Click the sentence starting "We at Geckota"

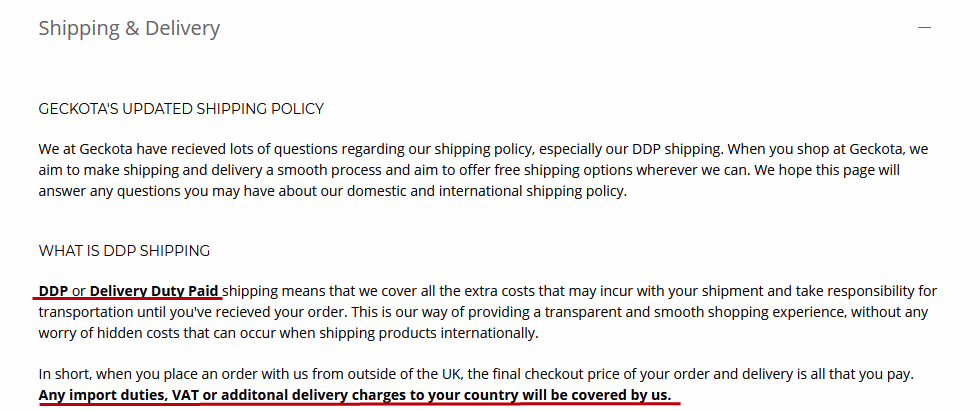[300, 149]
